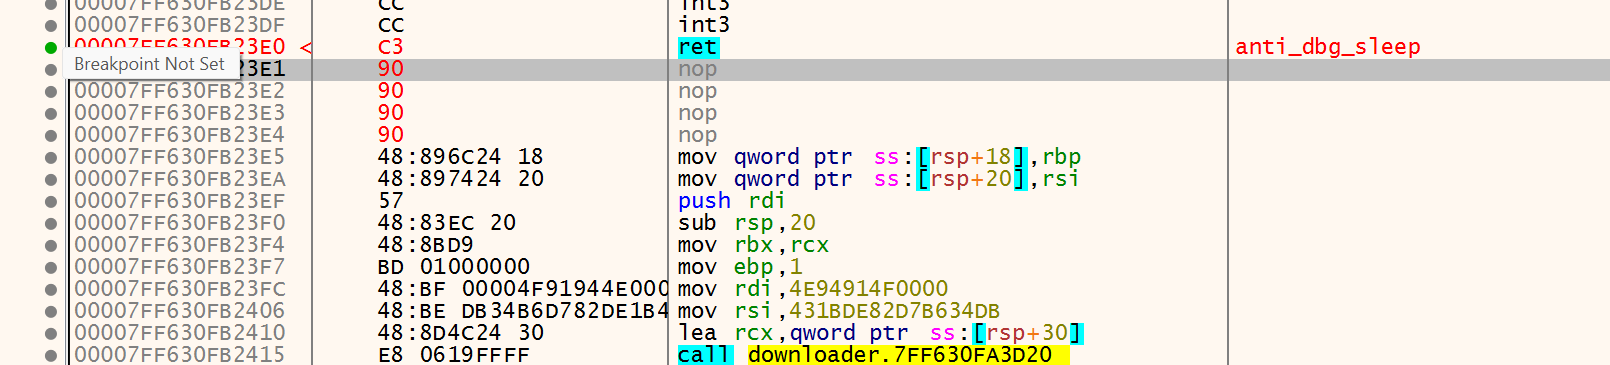Click the highlighted ret instruction

pyautogui.click(x=698, y=47)
